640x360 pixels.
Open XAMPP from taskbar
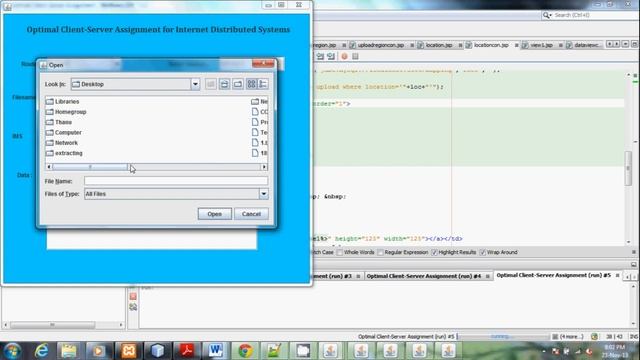[129, 351]
